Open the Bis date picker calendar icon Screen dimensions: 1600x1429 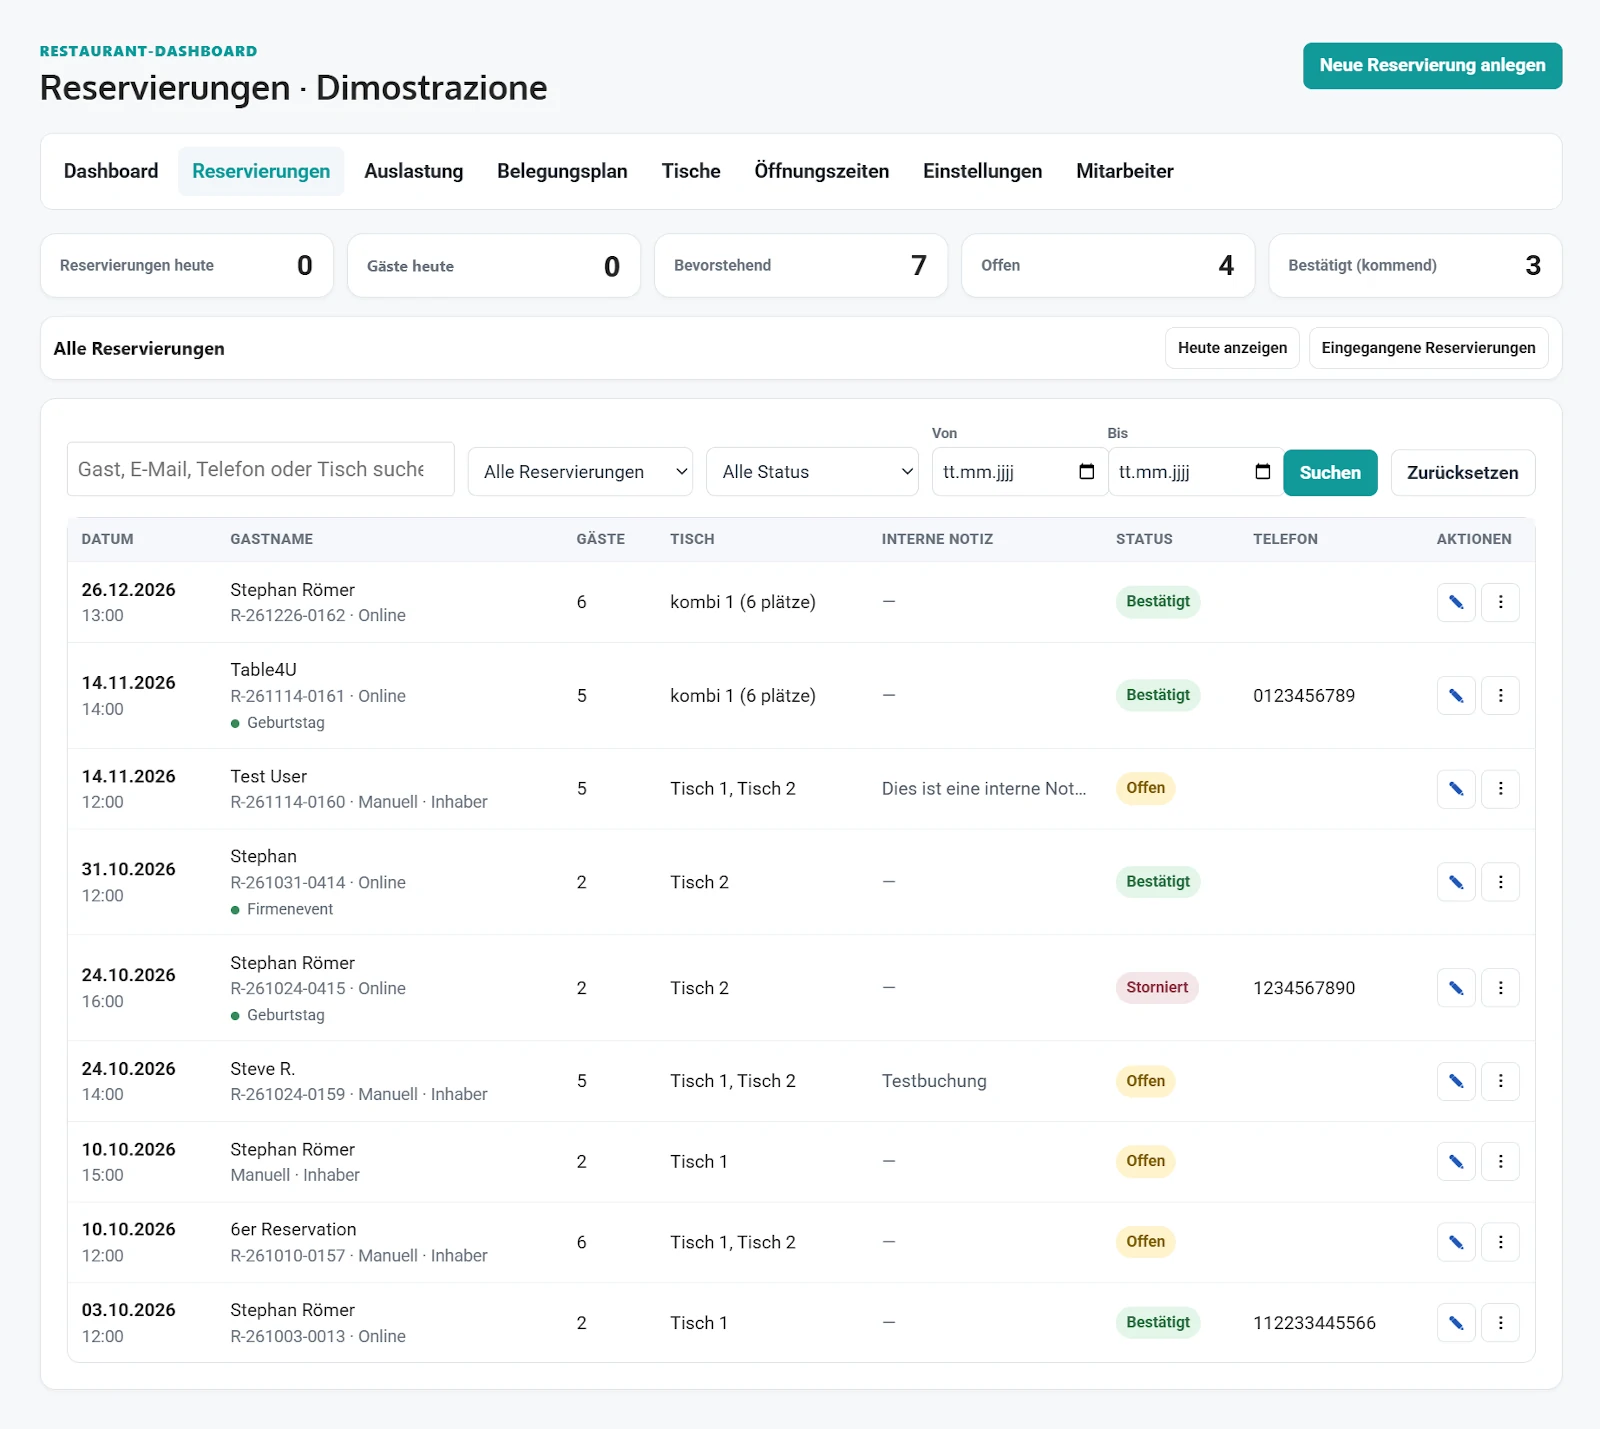1263,472
